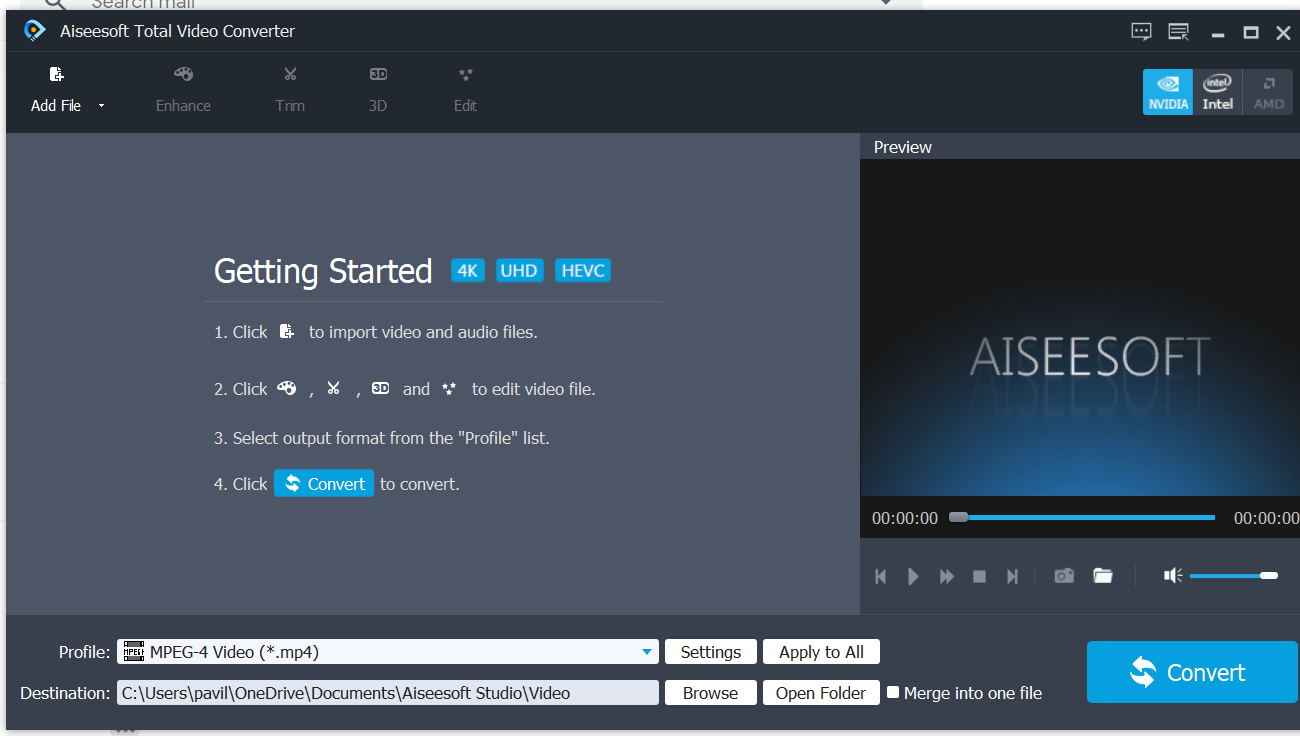Click the Aiseesoft app logo icon
1300x736 pixels.
(x=35, y=31)
